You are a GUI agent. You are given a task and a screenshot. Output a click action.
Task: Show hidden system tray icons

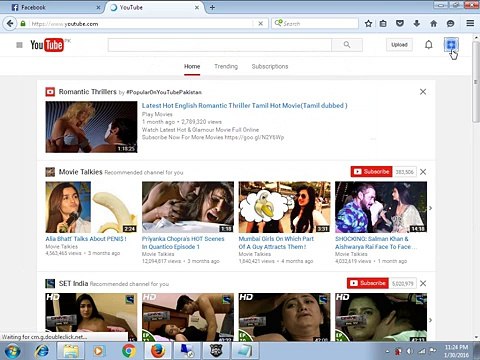click(387, 351)
